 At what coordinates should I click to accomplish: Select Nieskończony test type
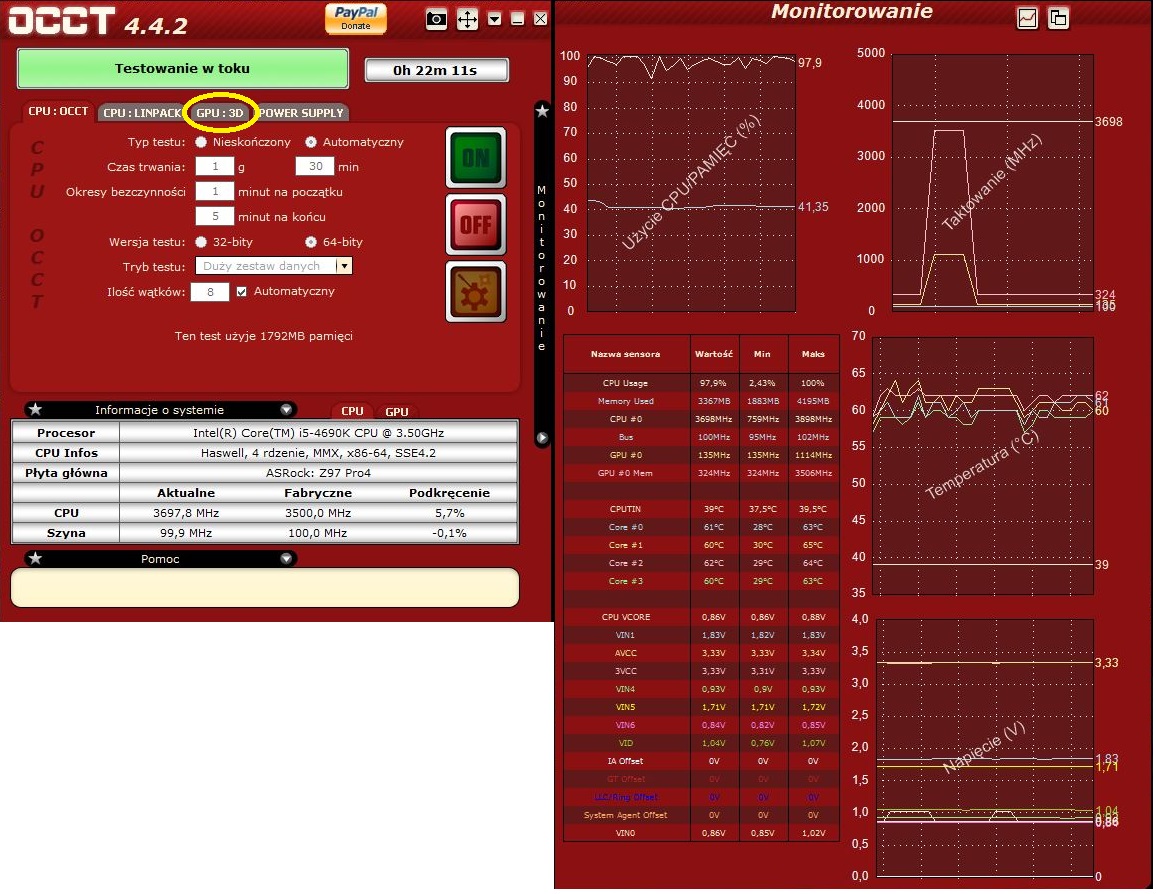201,142
